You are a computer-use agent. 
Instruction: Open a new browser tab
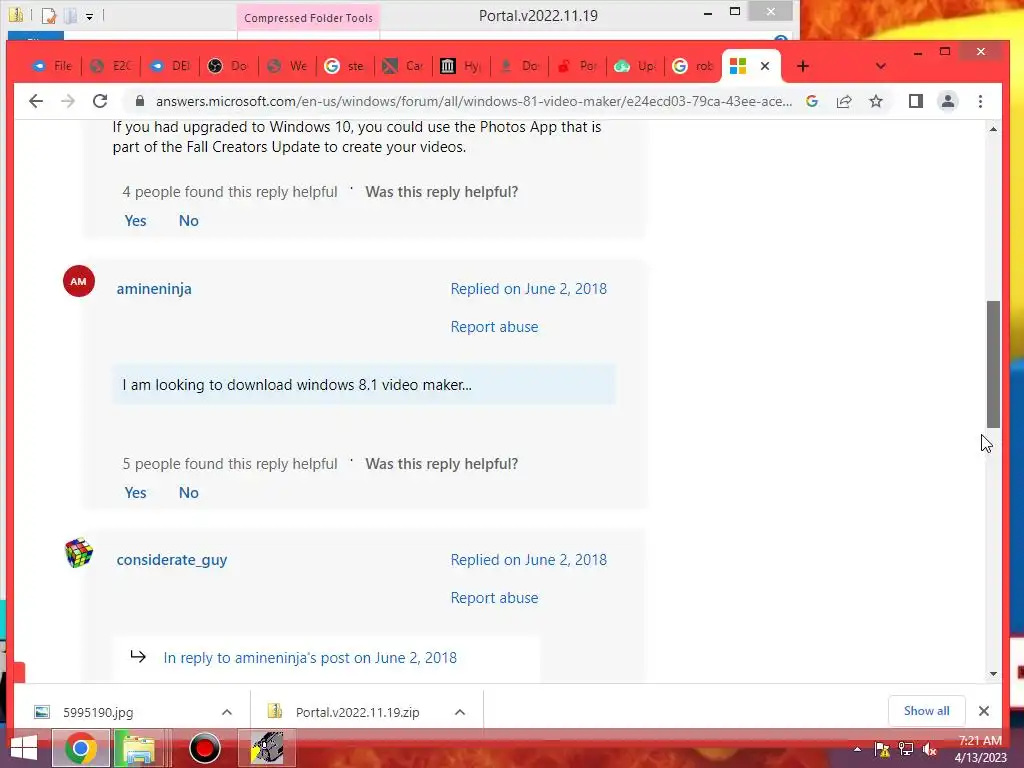coord(803,66)
